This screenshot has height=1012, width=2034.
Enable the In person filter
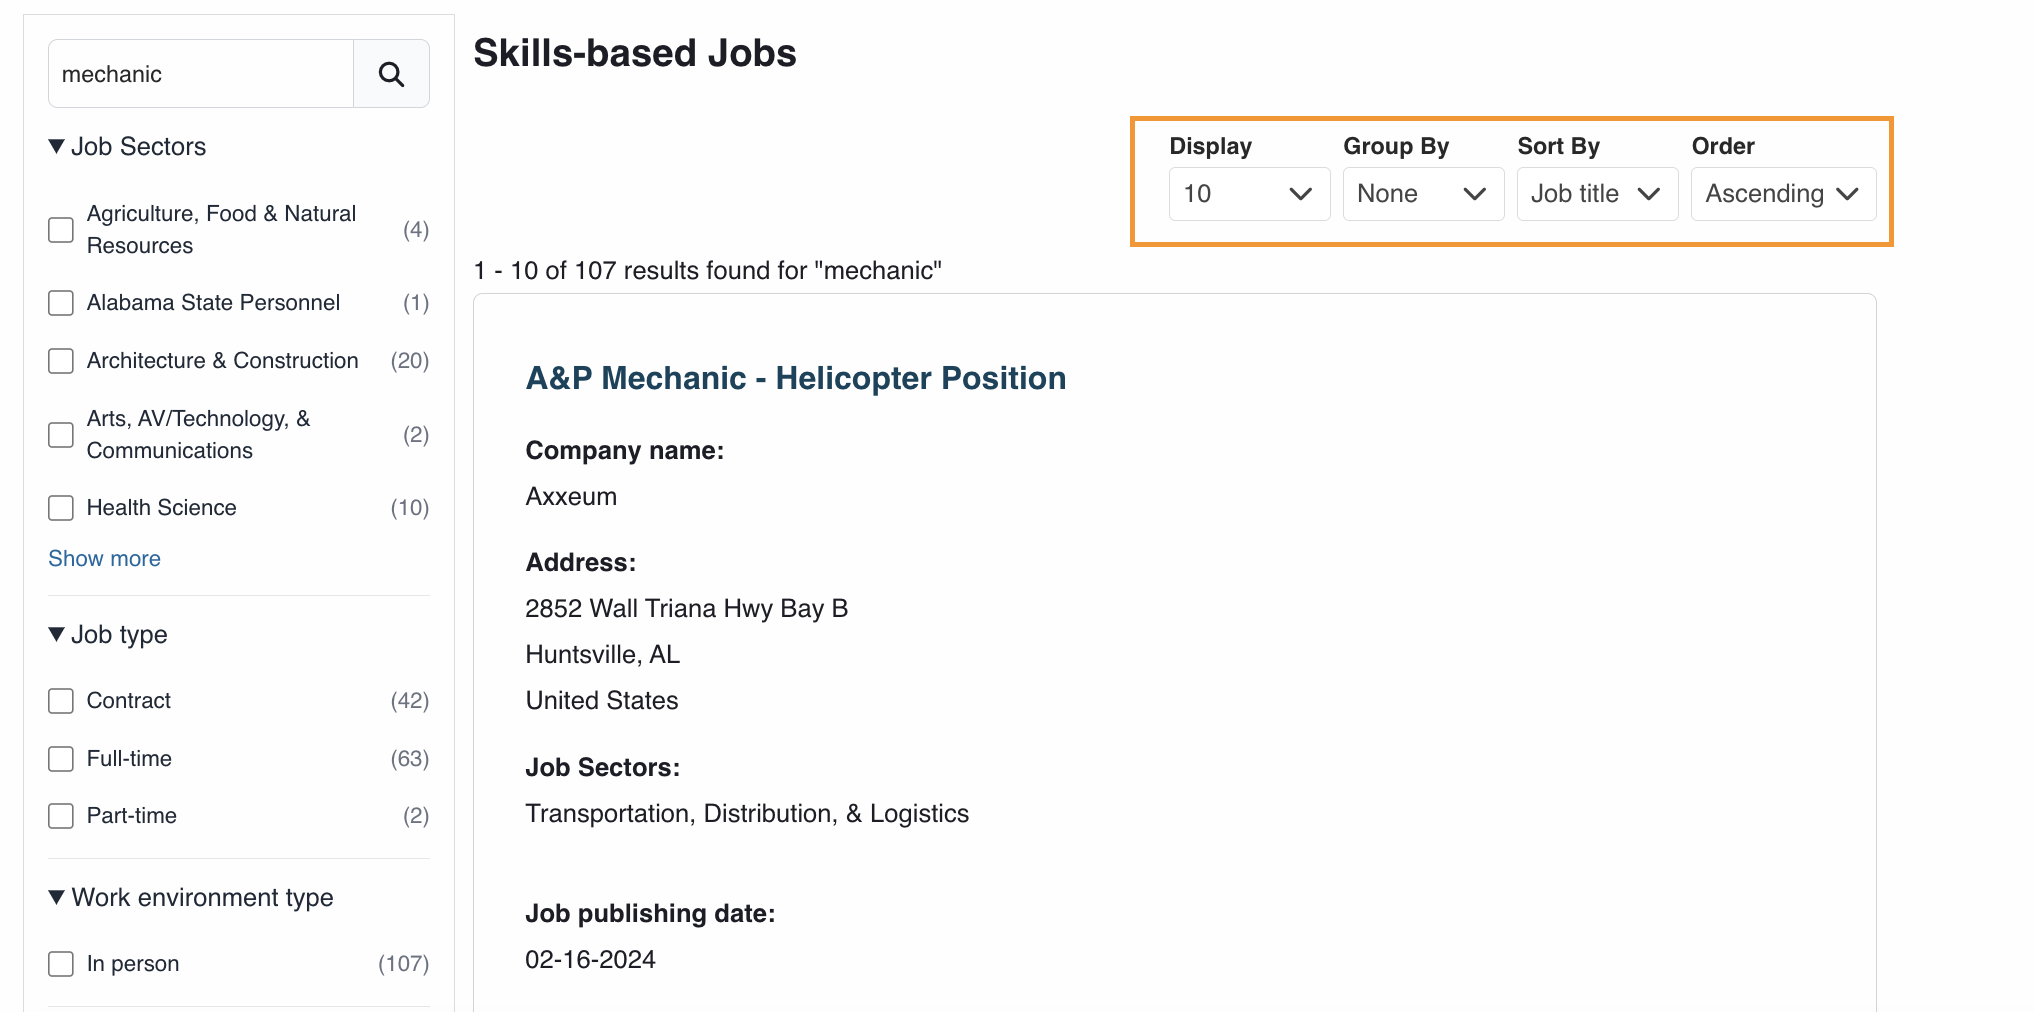(x=61, y=964)
